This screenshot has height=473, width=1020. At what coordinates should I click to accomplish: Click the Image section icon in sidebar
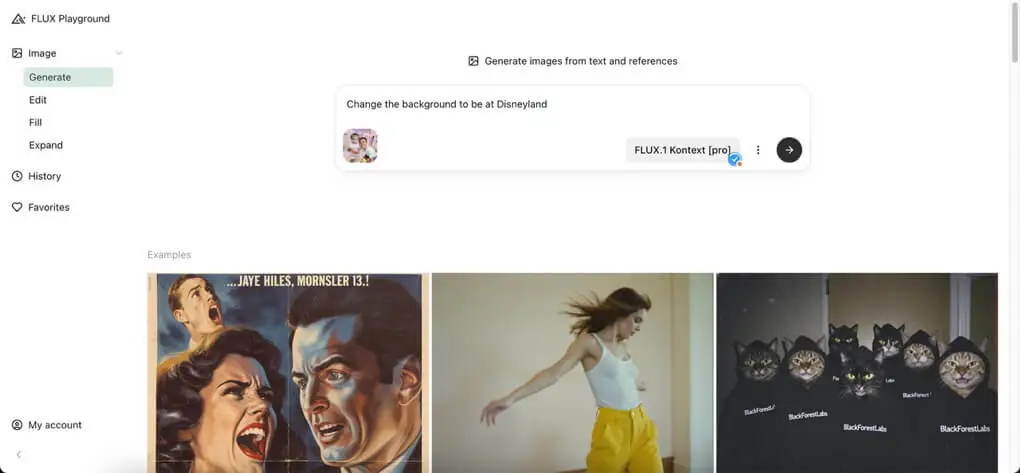pyautogui.click(x=17, y=53)
